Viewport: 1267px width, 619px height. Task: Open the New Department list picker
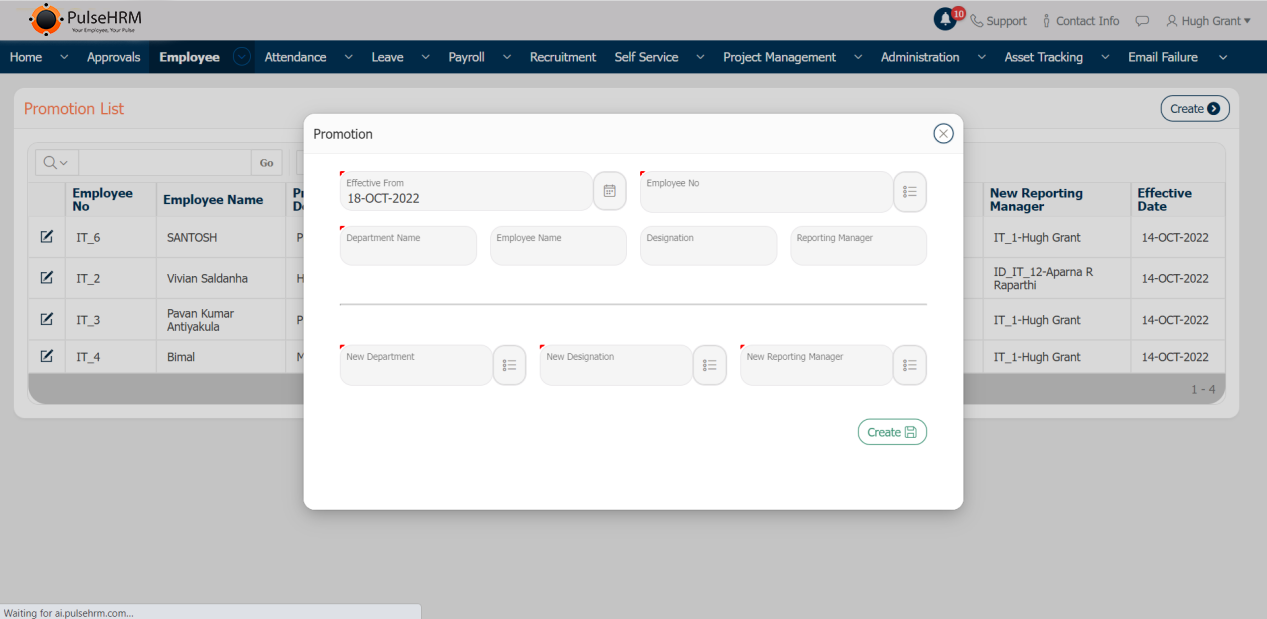pyautogui.click(x=509, y=366)
